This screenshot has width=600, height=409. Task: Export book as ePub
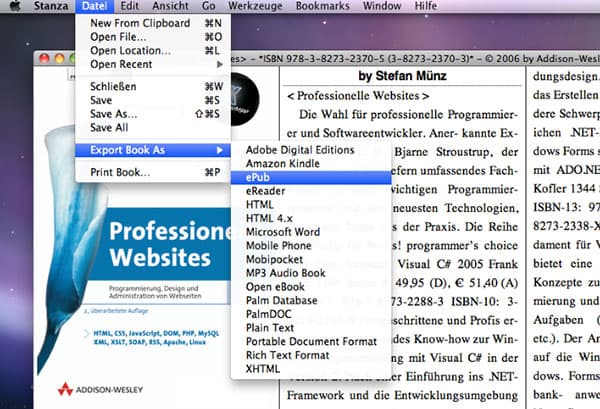coord(311,178)
